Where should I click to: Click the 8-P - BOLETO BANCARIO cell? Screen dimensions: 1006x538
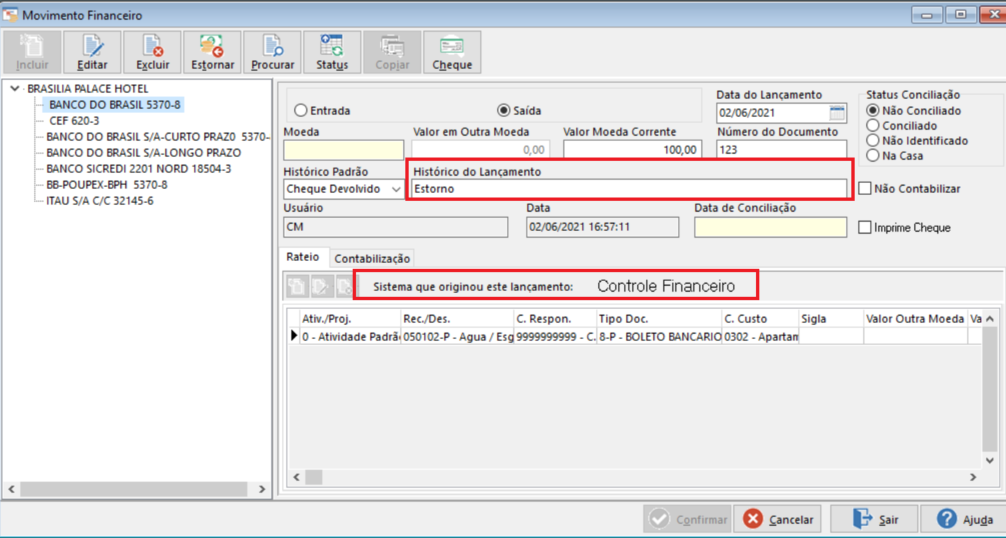tap(659, 336)
